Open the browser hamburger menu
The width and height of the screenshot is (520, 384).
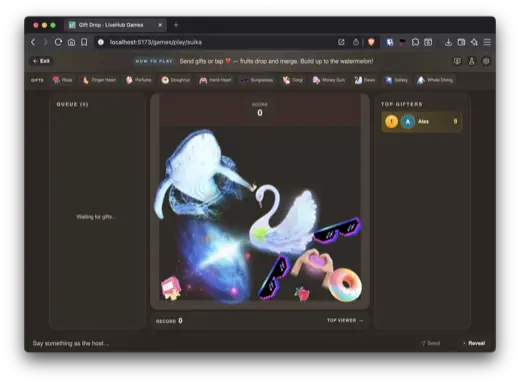(x=487, y=42)
